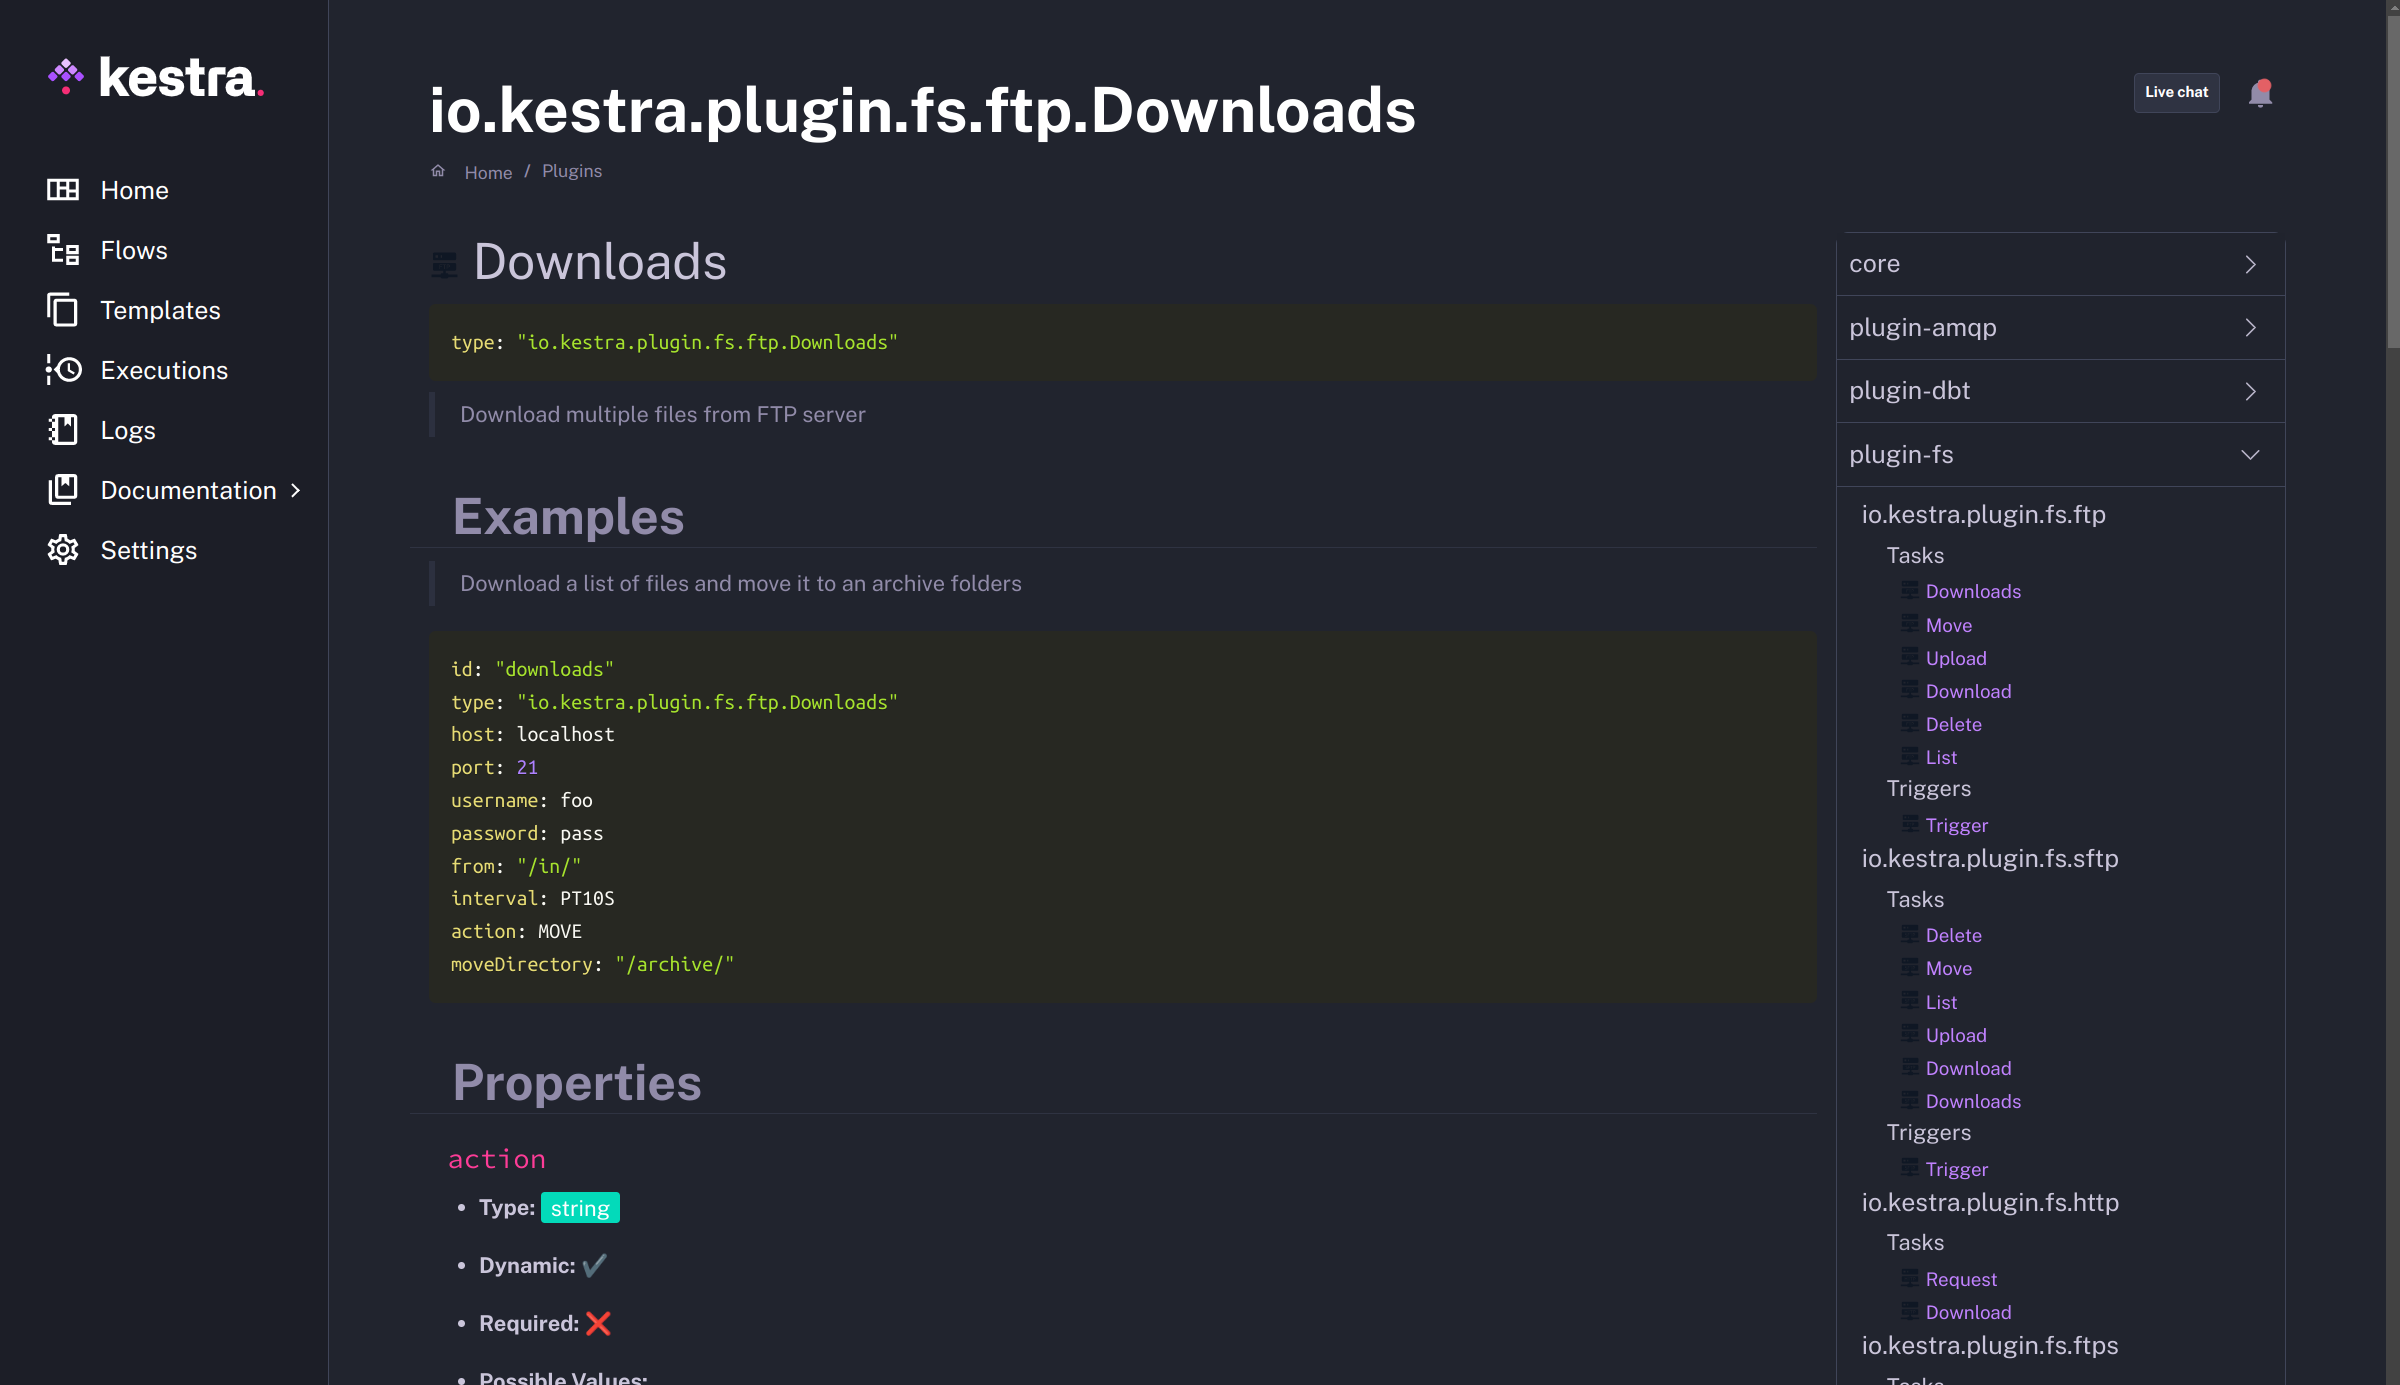Click the Home grid icon in sidebar

click(63, 190)
